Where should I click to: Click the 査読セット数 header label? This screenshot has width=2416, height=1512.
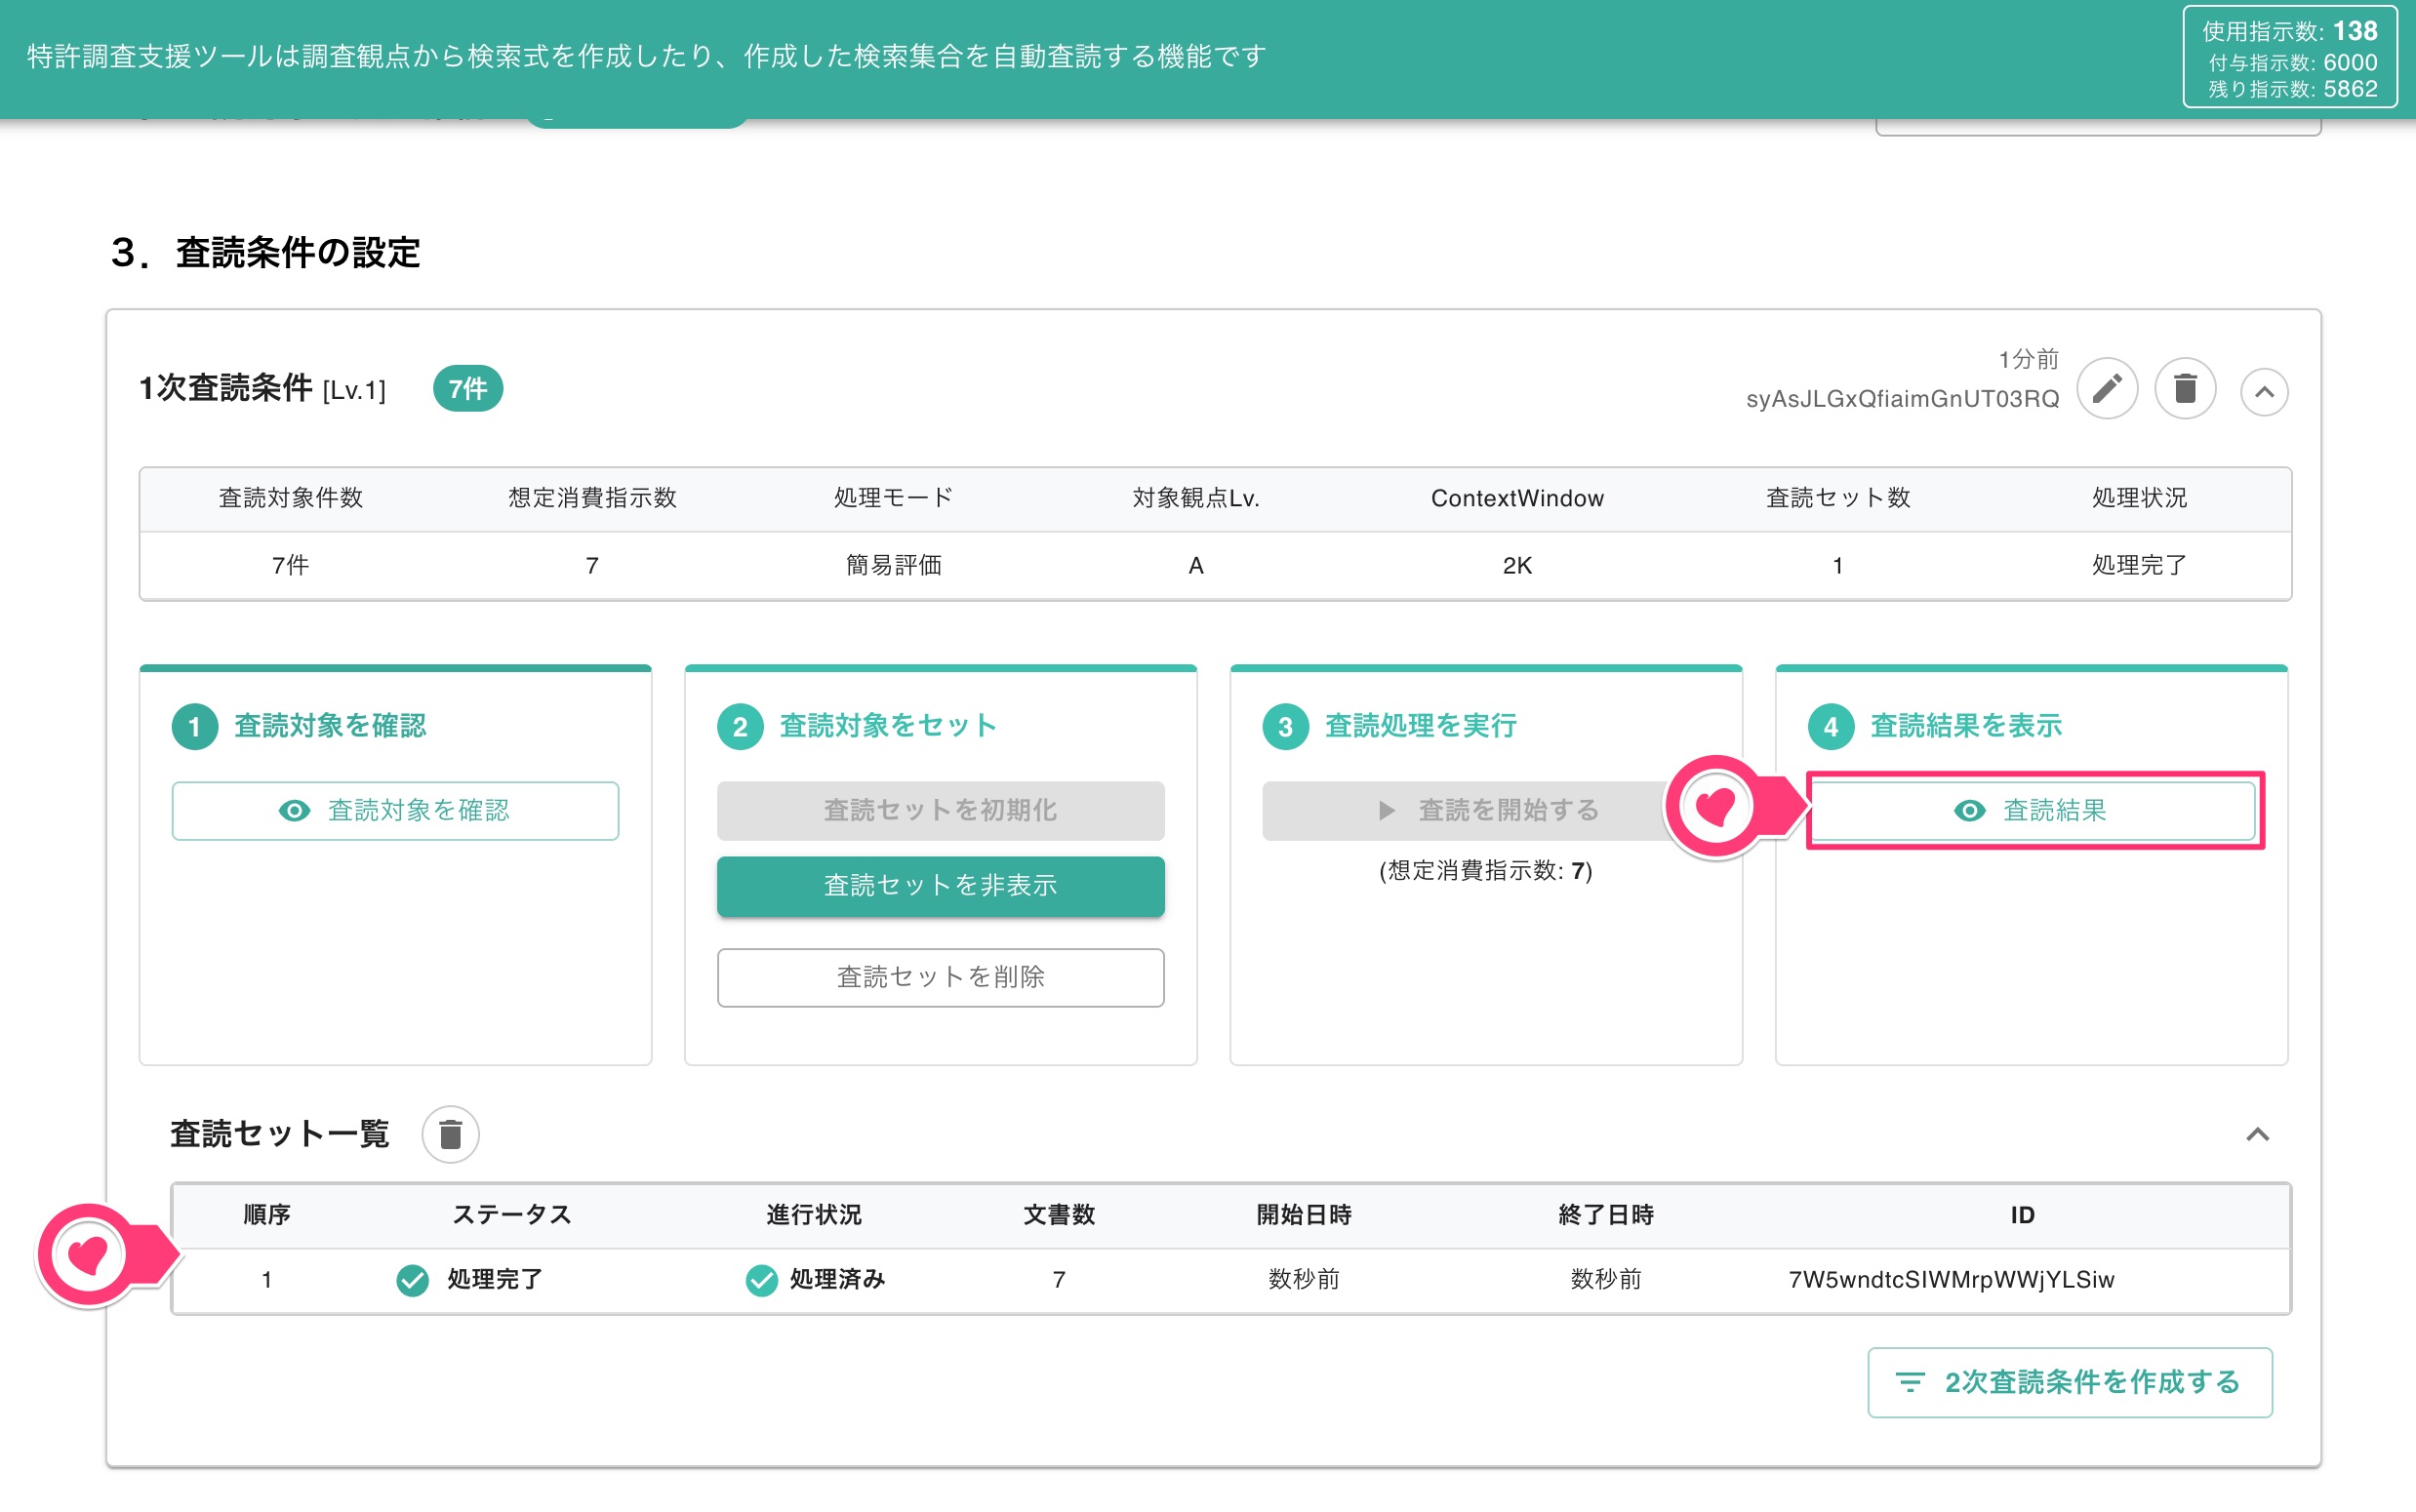(1837, 498)
